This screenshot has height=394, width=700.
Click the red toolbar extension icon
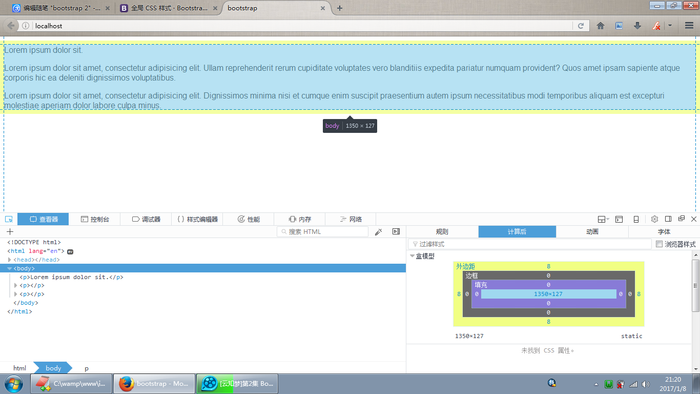pos(656,26)
